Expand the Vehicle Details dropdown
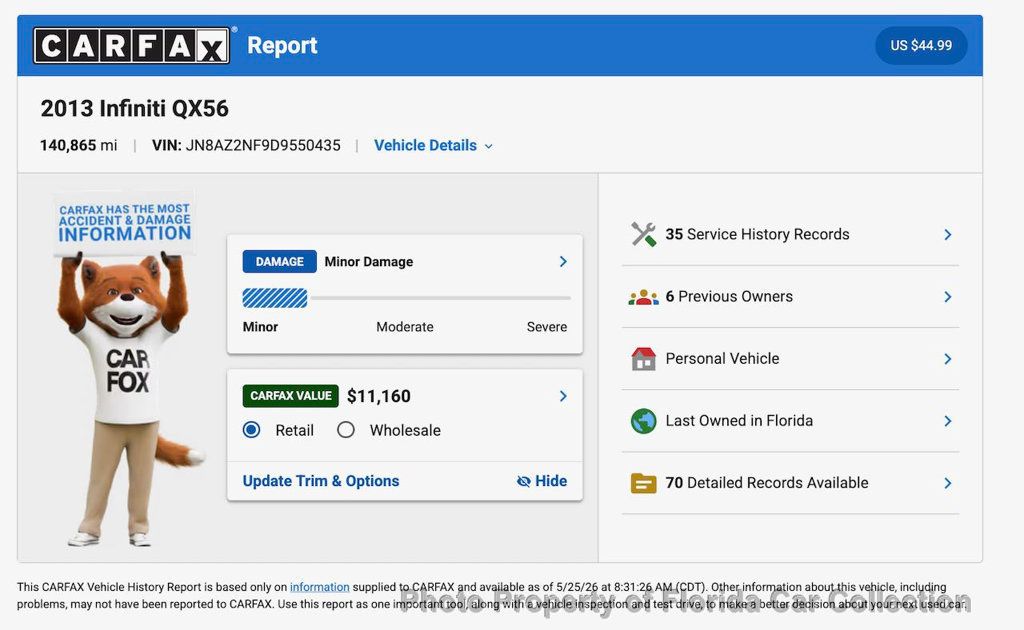Image resolution: width=1024 pixels, height=630 pixels. (433, 146)
